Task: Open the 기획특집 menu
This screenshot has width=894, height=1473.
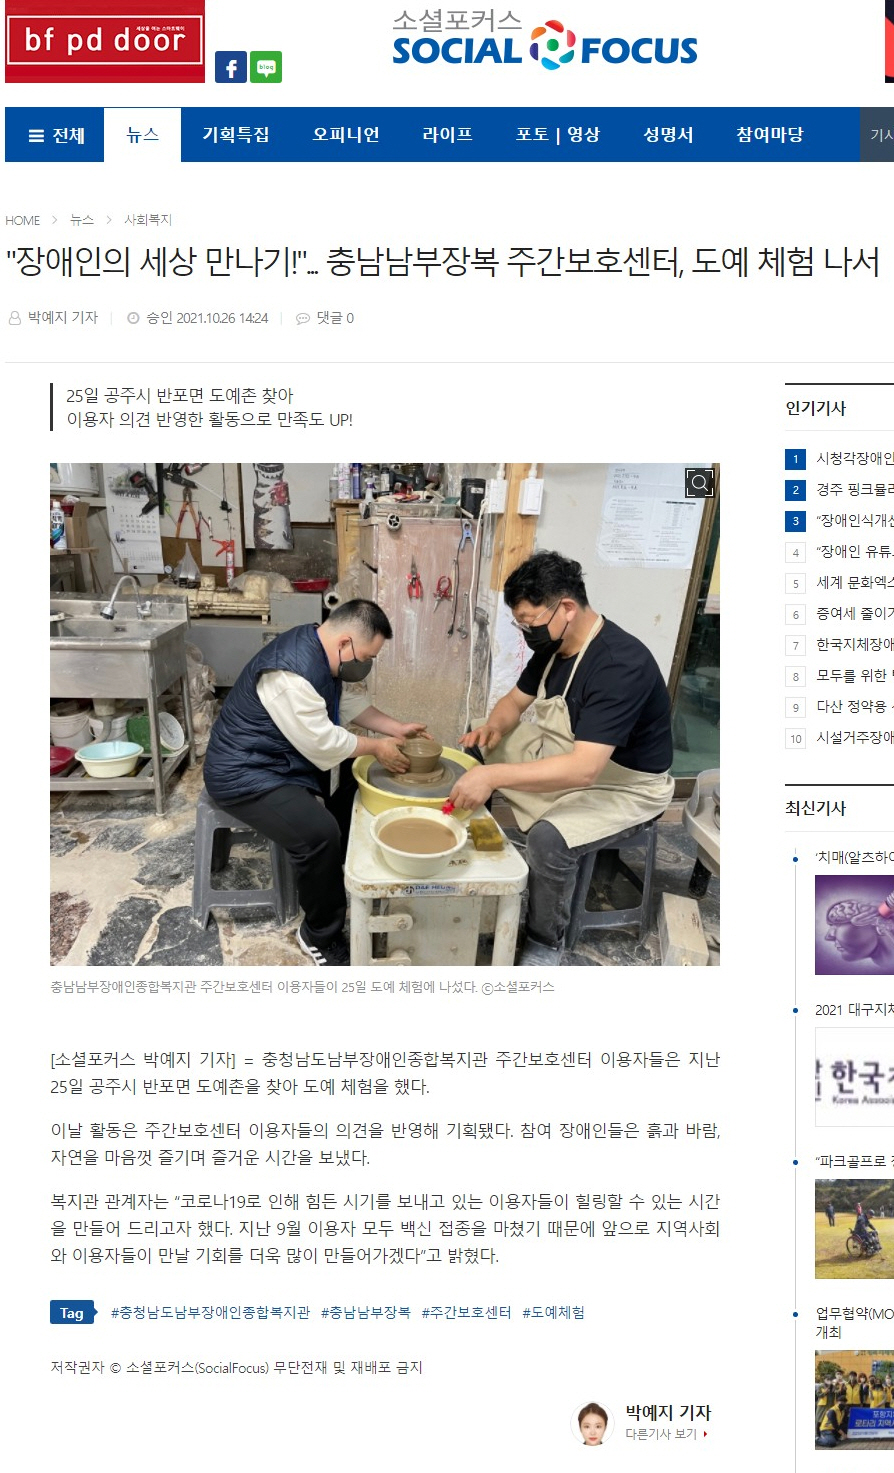Action: tap(236, 135)
